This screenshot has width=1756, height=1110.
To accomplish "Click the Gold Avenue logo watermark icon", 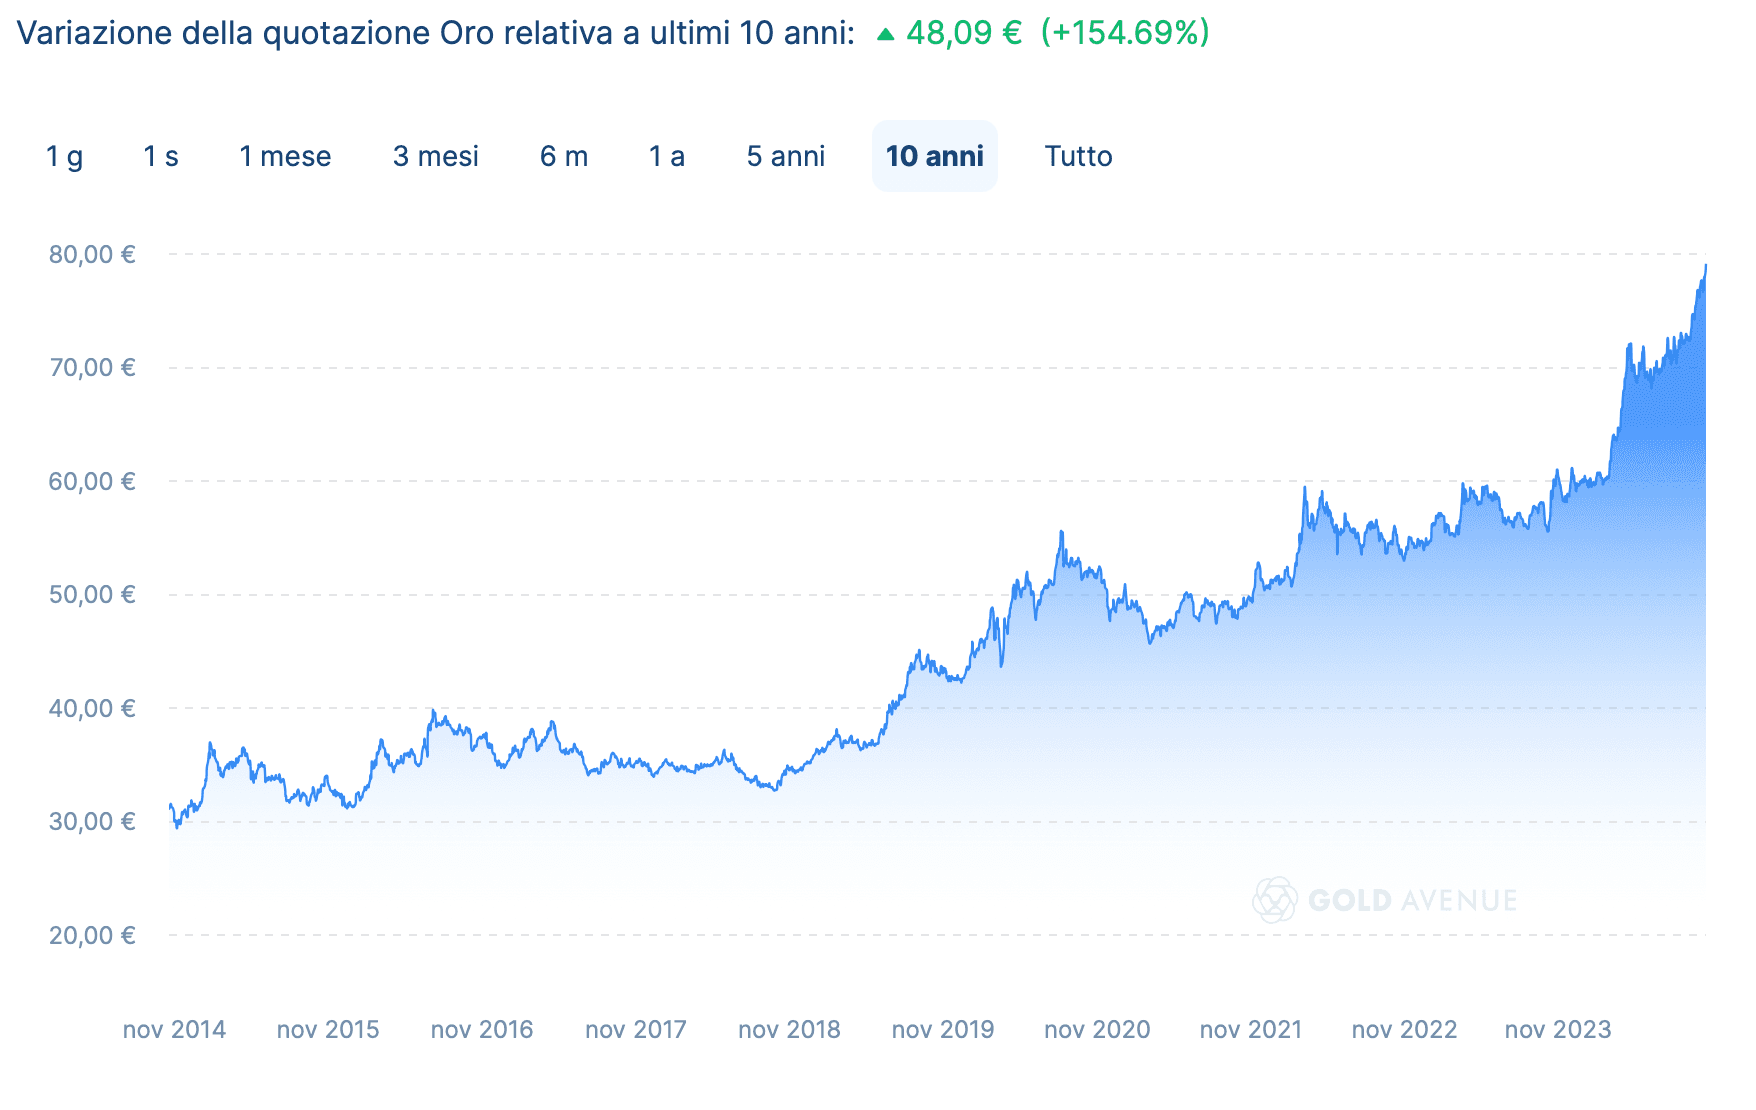I will click(x=1275, y=900).
